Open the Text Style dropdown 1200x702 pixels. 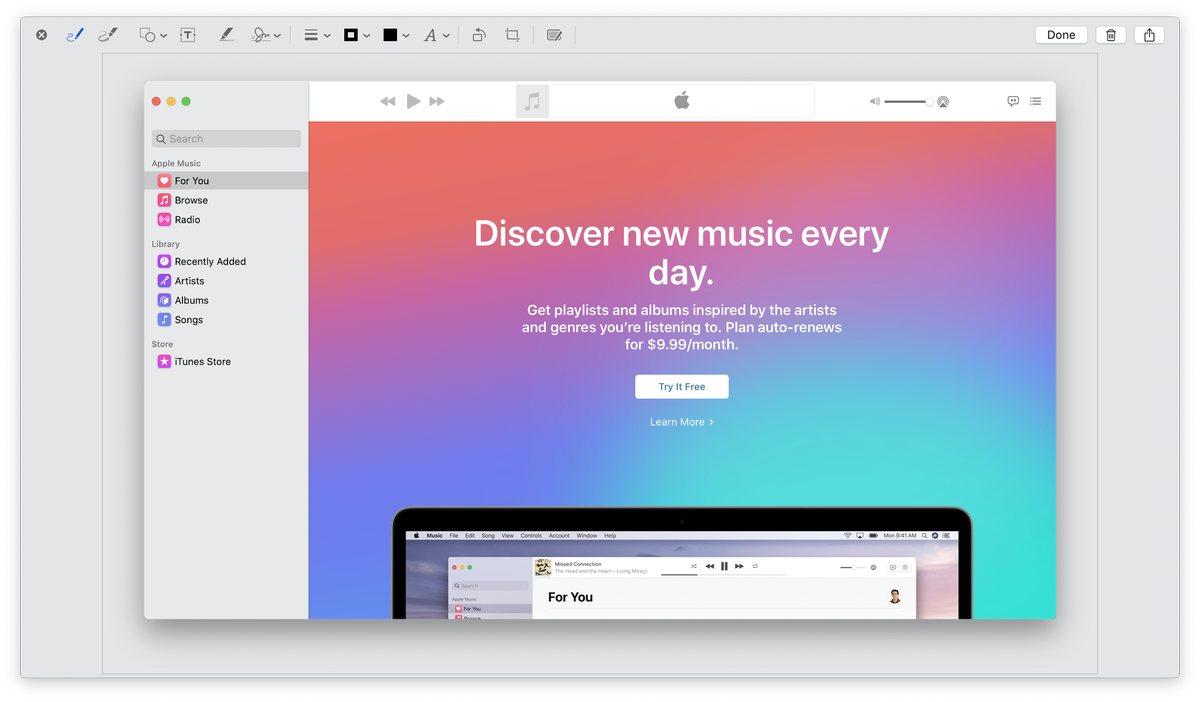point(437,34)
